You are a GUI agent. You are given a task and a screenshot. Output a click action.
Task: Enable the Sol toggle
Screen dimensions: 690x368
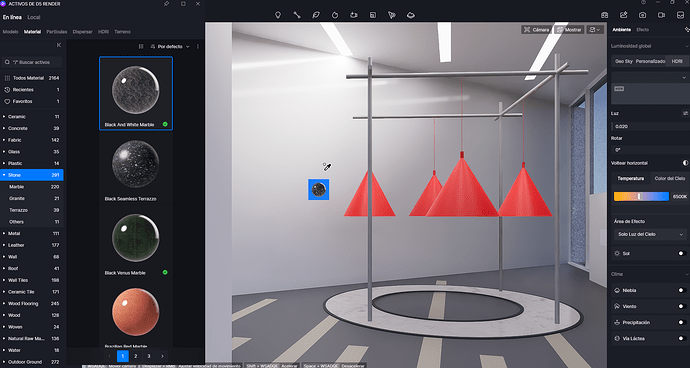click(x=682, y=254)
